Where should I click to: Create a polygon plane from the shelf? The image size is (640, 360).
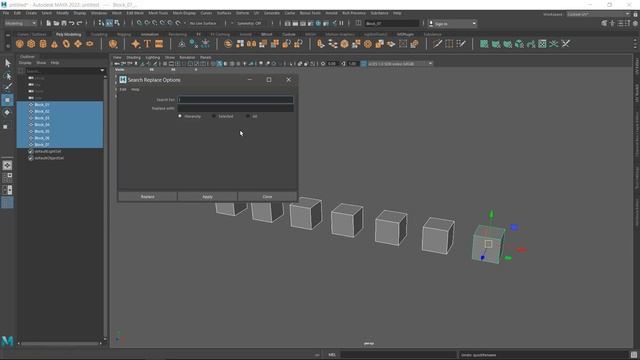78,44
